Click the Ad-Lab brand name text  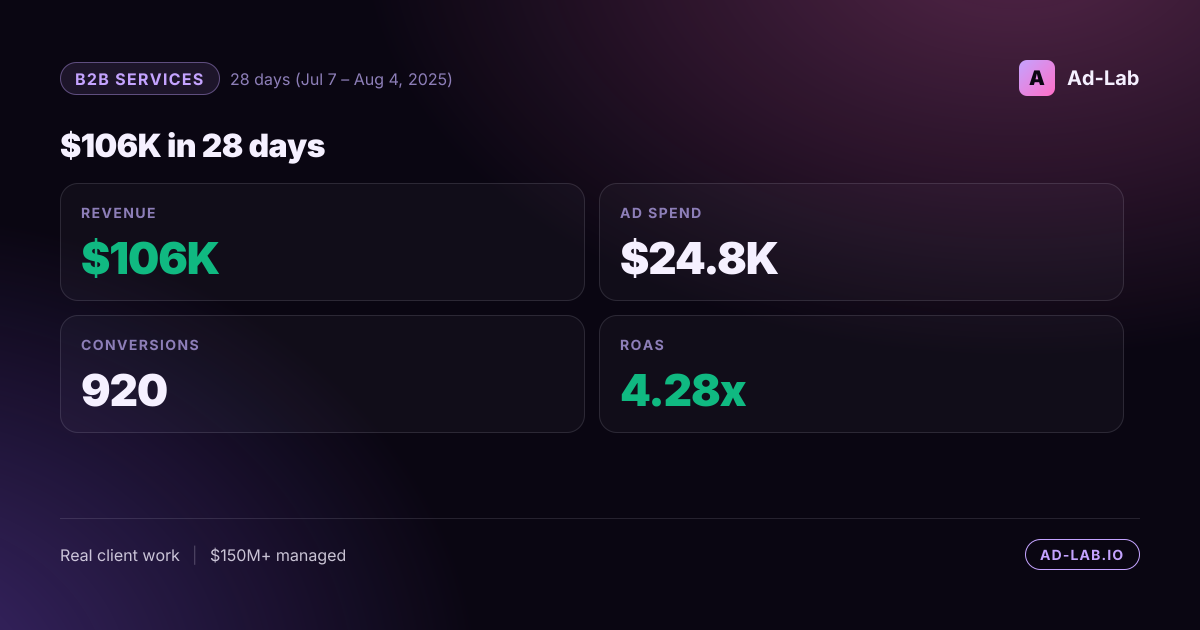click(x=1103, y=78)
